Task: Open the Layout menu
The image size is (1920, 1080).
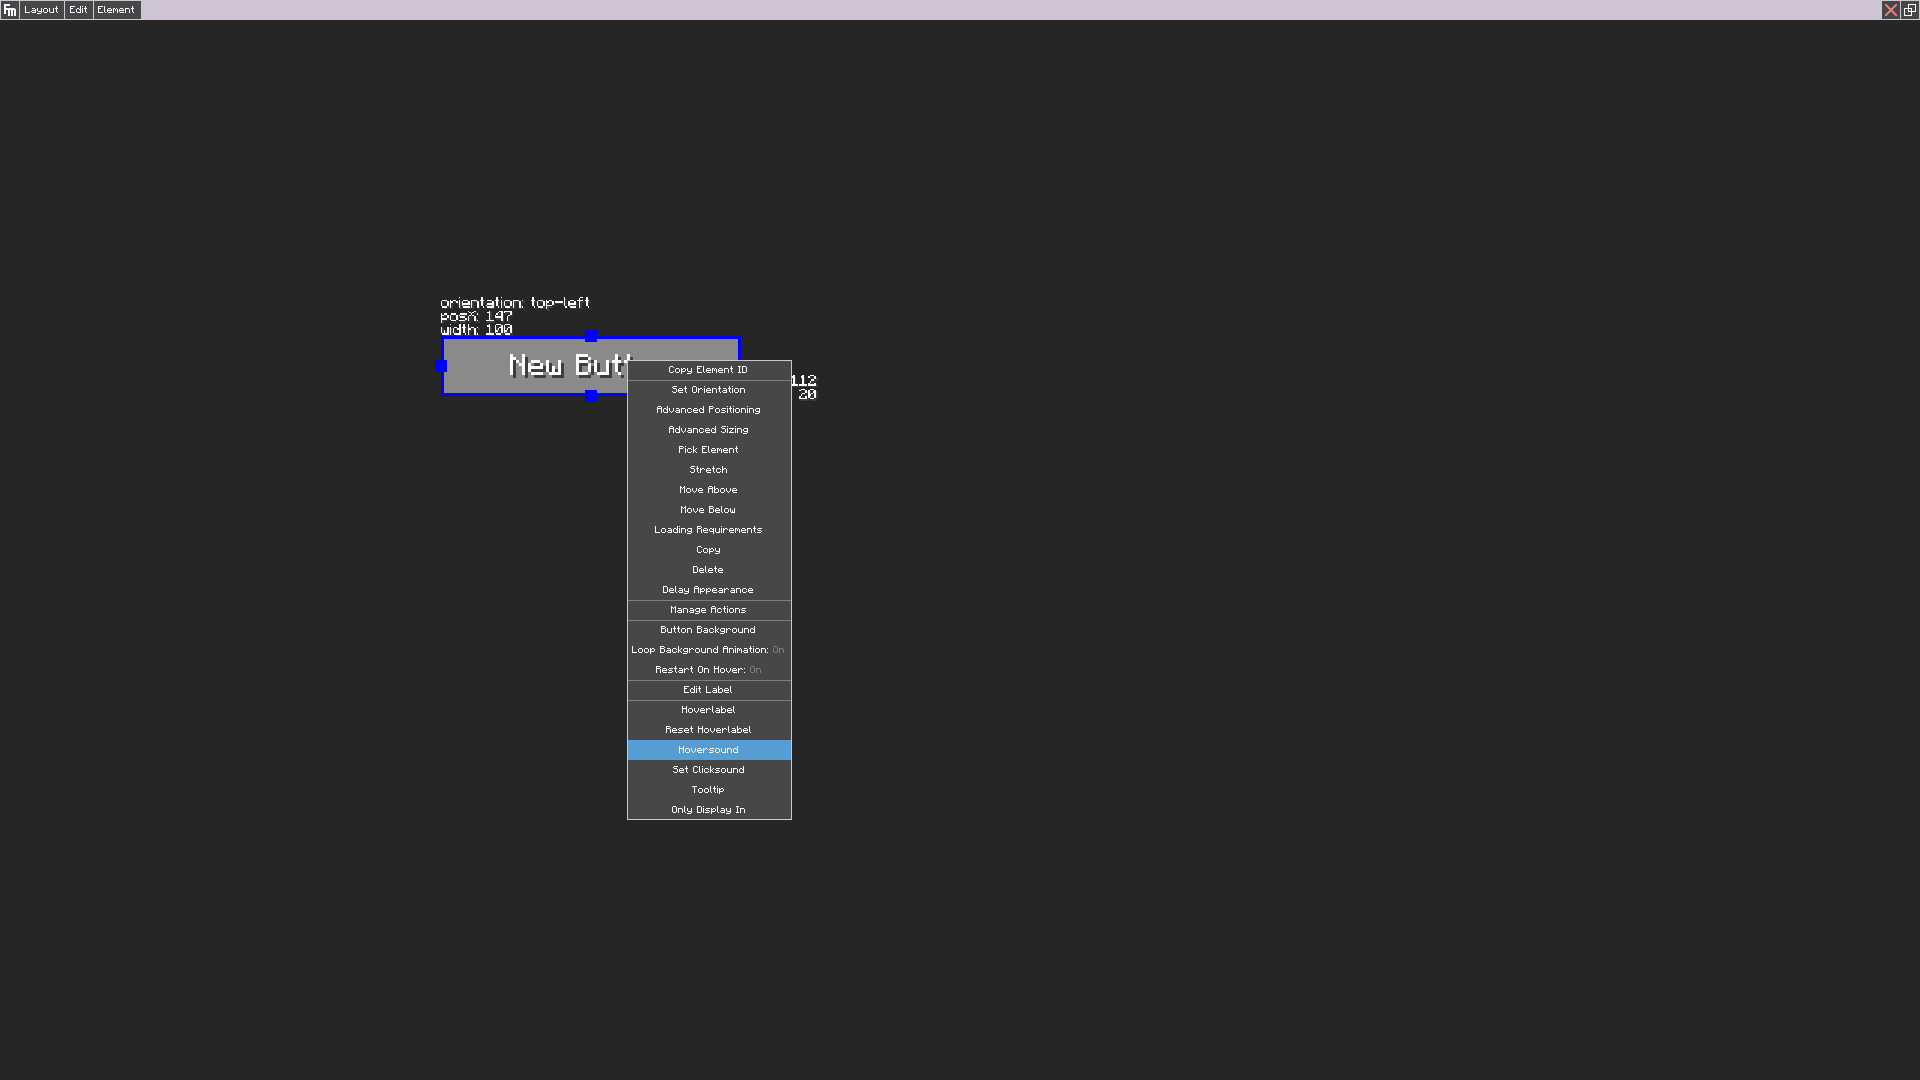Action: pos(42,10)
